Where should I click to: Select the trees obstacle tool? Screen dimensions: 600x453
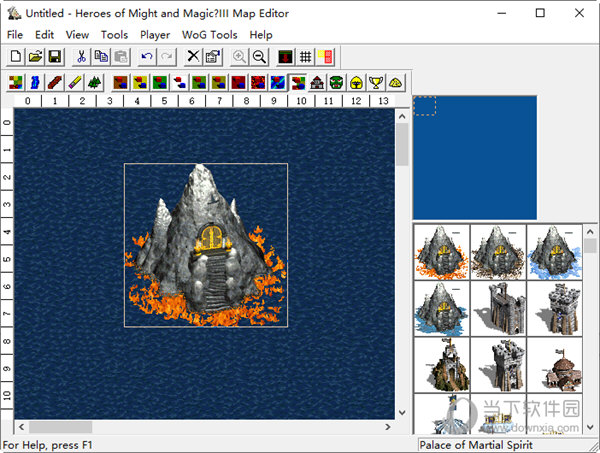[x=94, y=82]
